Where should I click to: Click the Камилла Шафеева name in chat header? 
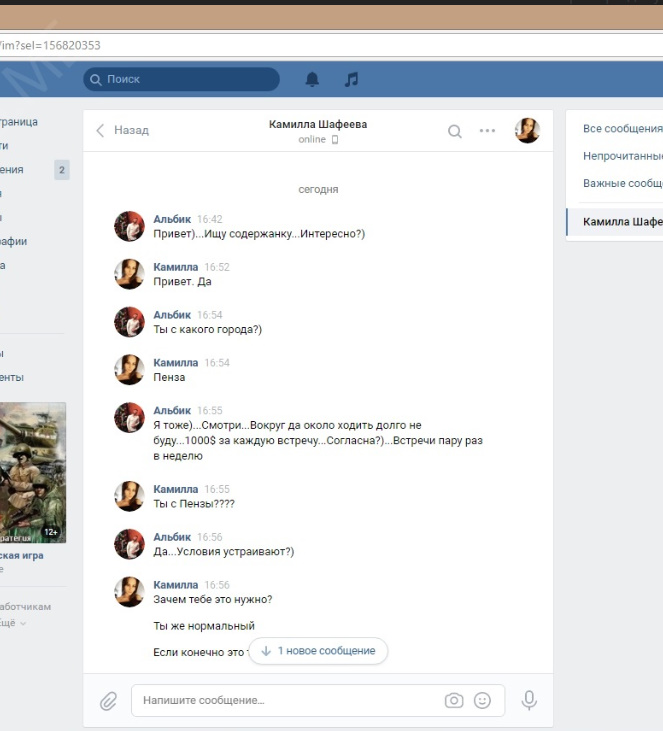pyautogui.click(x=318, y=125)
